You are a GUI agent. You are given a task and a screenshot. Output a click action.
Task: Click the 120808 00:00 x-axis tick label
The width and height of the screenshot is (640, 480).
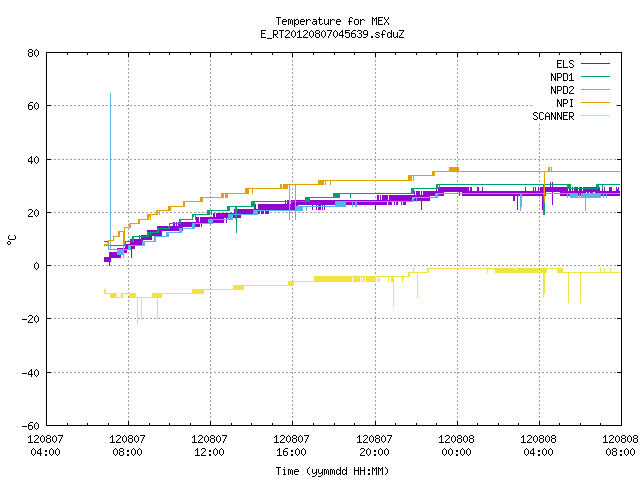[456, 446]
